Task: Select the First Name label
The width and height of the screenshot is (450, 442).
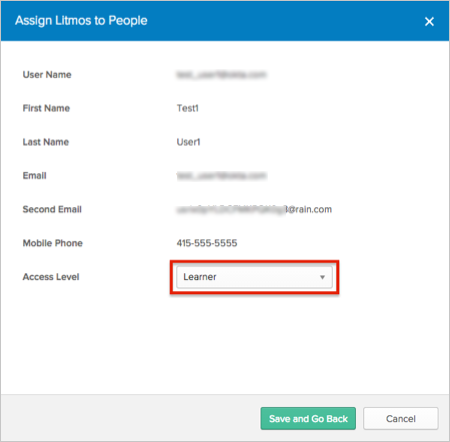Action: point(46,108)
